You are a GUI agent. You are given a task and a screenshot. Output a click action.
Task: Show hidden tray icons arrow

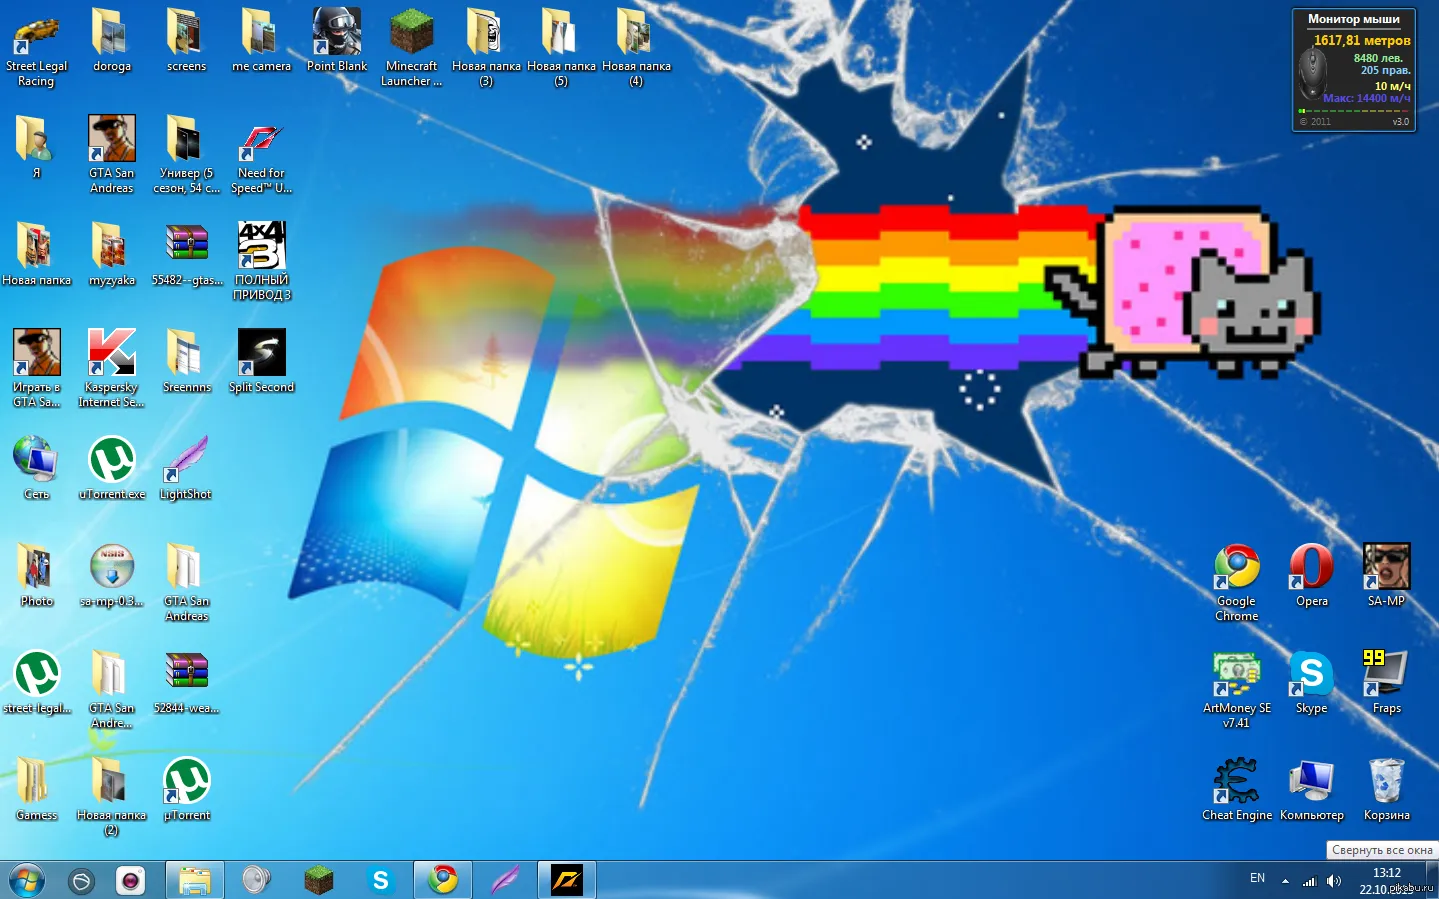click(x=1285, y=881)
